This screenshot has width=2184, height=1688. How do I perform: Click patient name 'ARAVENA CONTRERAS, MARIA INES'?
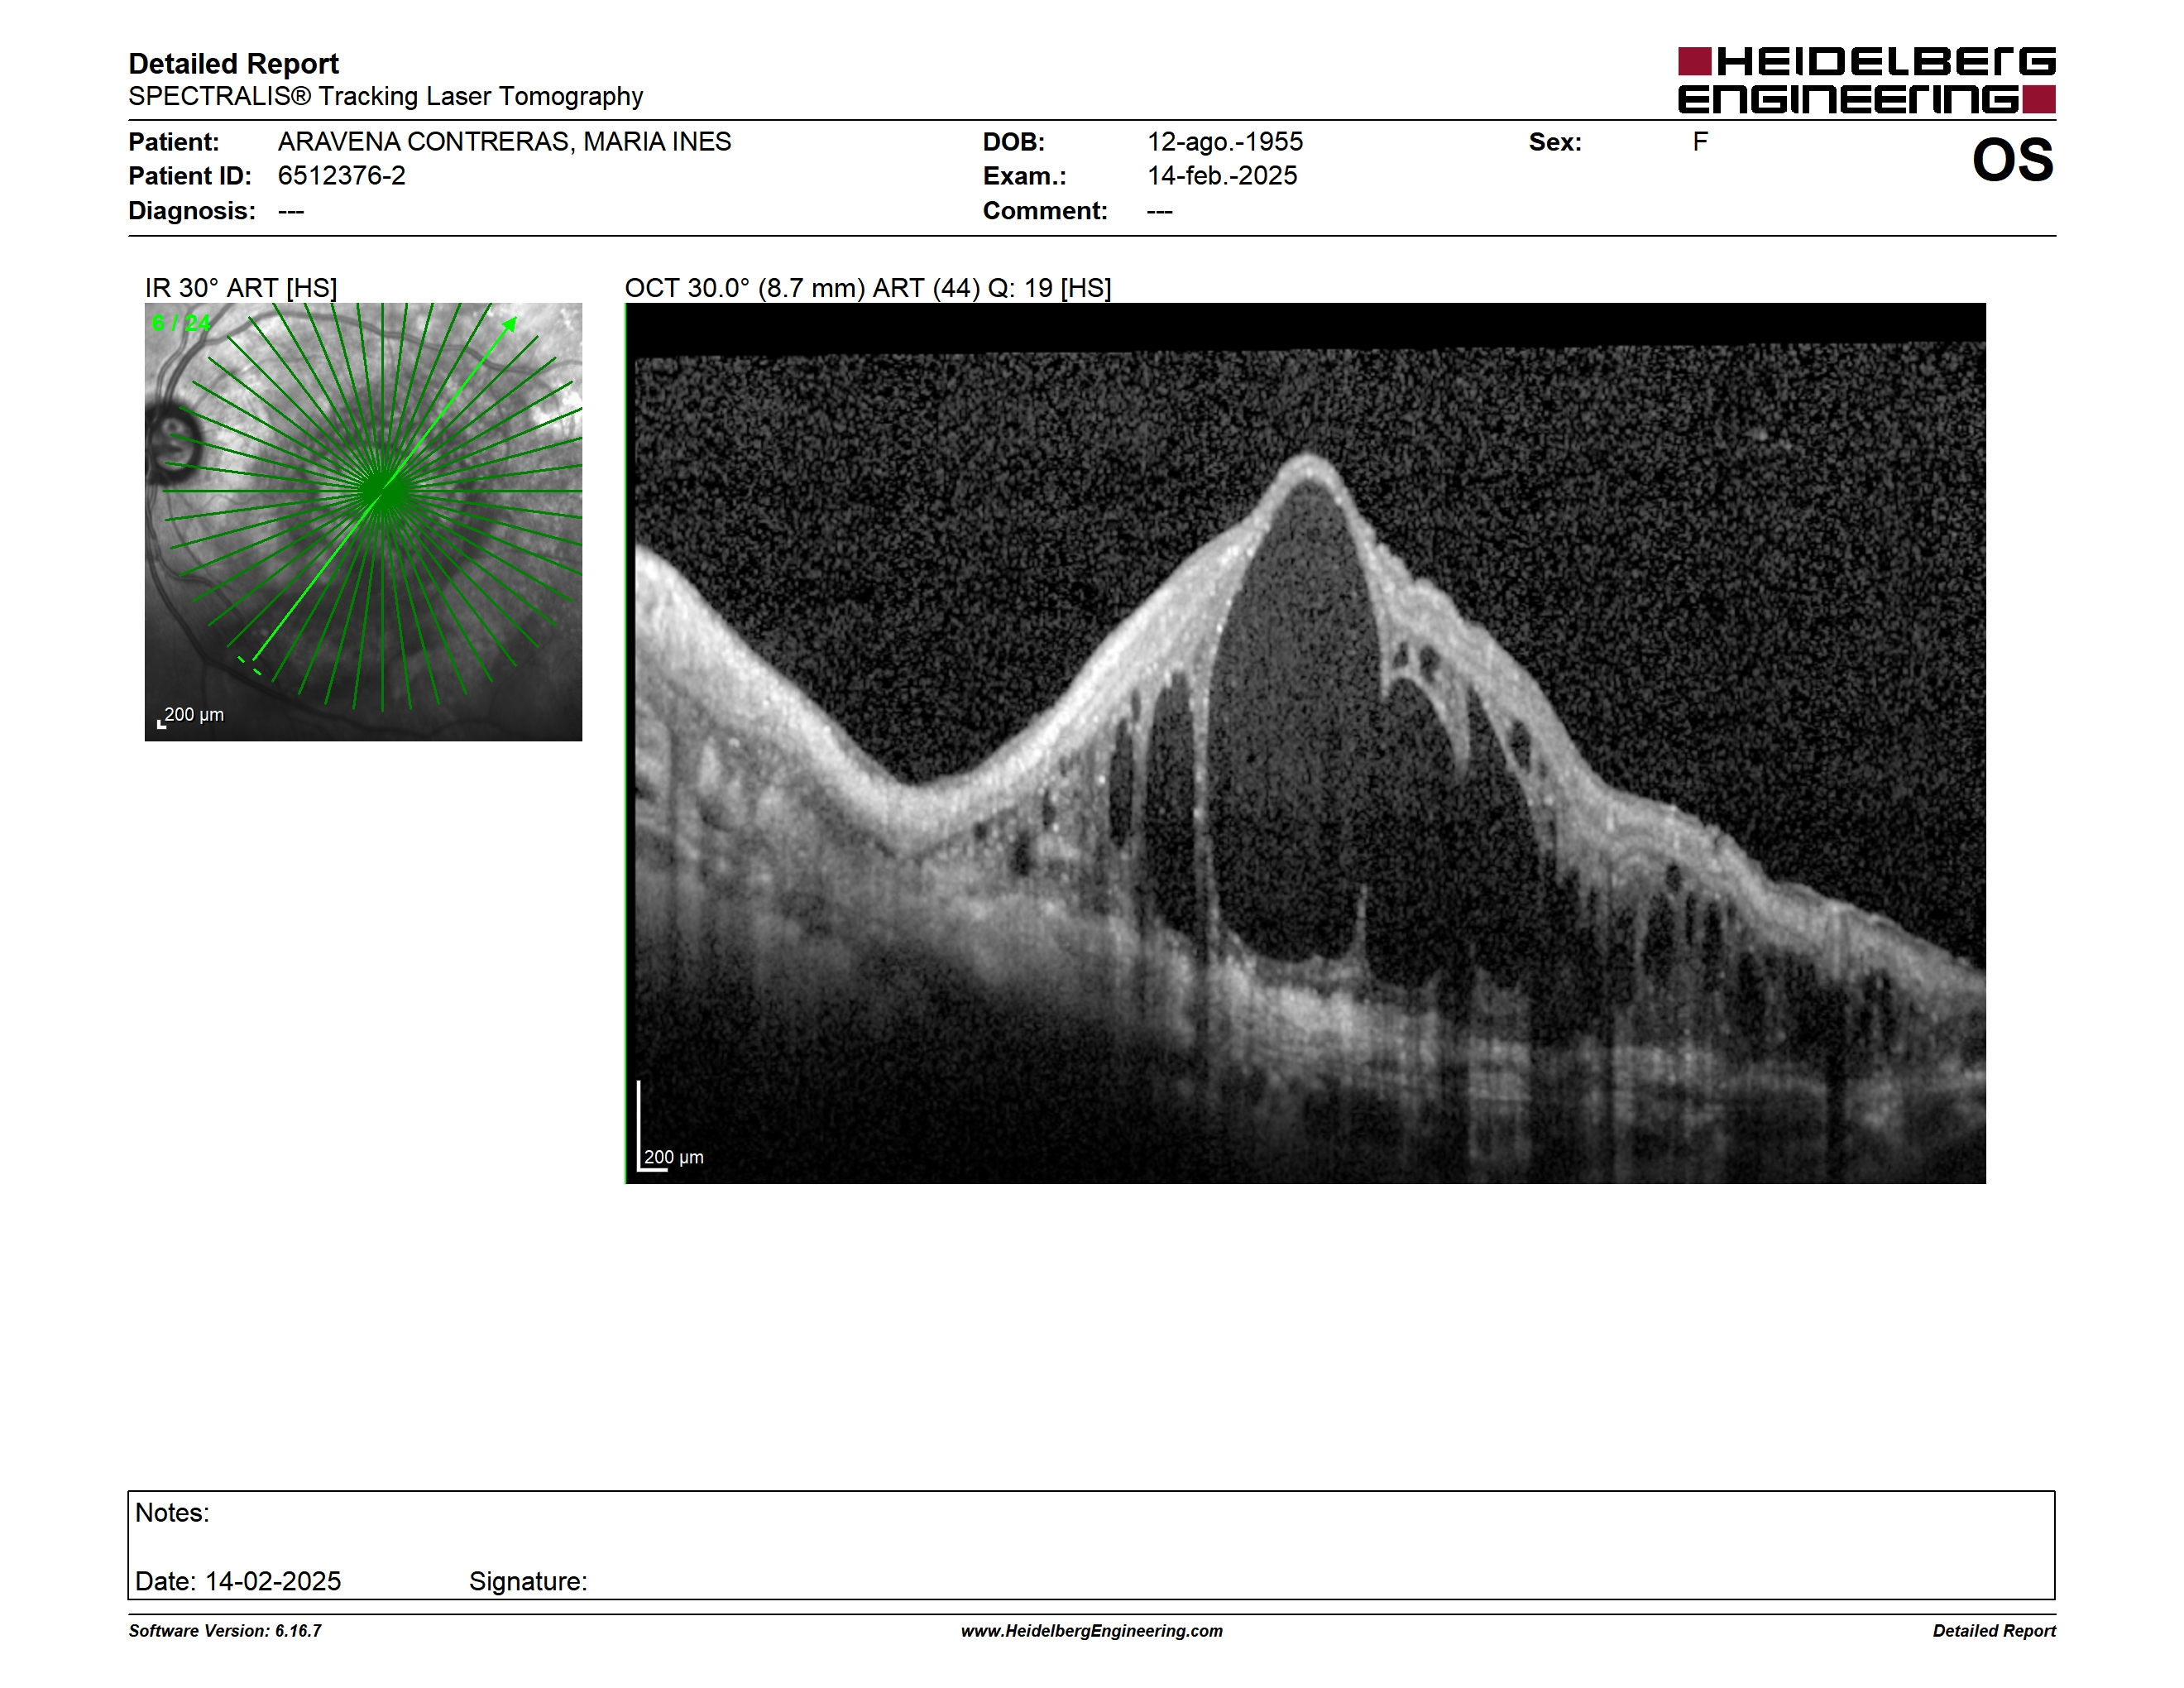pyautogui.click(x=504, y=141)
